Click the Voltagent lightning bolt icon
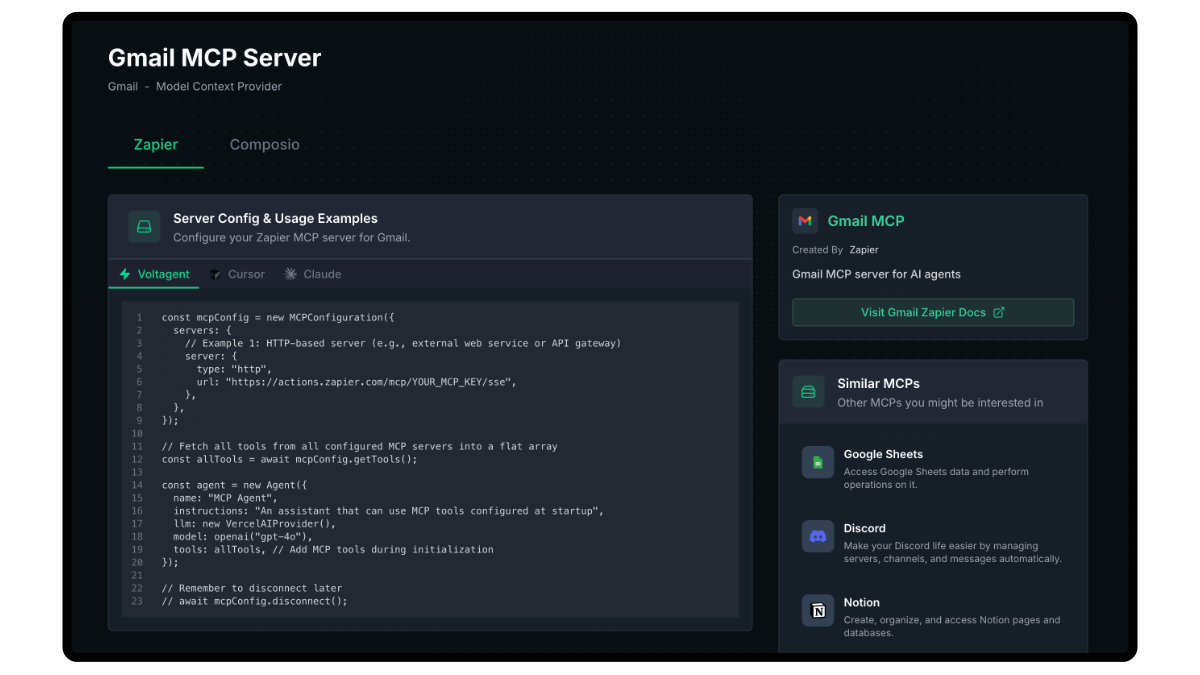 (x=125, y=274)
